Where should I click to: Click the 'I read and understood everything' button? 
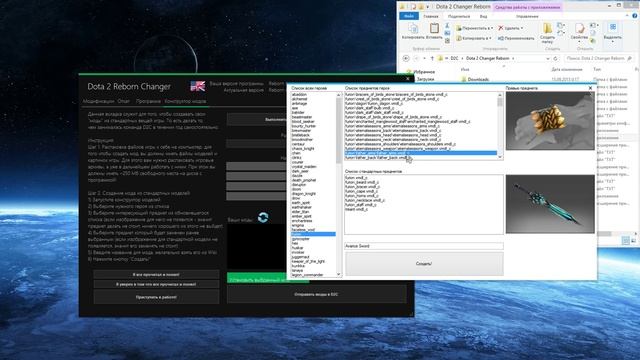point(156,275)
